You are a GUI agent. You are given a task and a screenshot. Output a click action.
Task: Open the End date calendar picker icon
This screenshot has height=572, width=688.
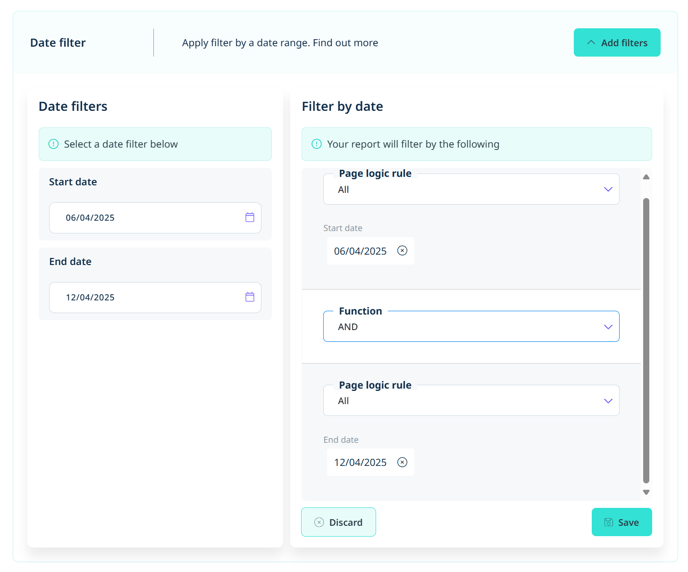click(249, 297)
